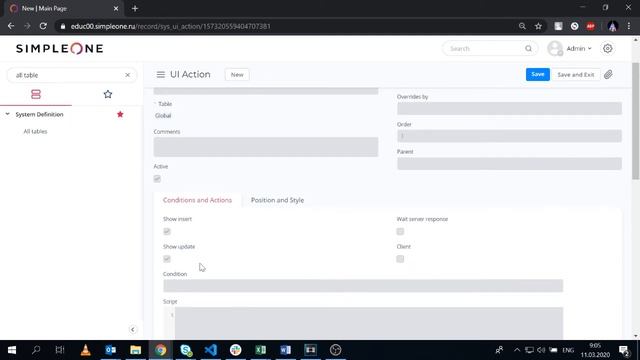Click the page vertical scrollbar thumb
This screenshot has height=360, width=640.
click(636, 120)
